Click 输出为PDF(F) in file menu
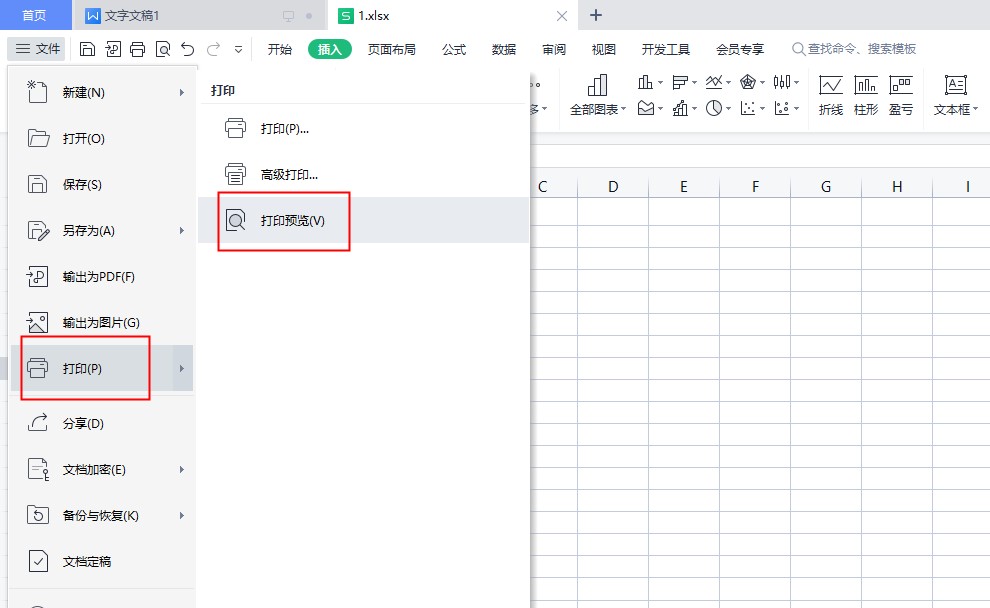This screenshot has width=990, height=608. (98, 277)
